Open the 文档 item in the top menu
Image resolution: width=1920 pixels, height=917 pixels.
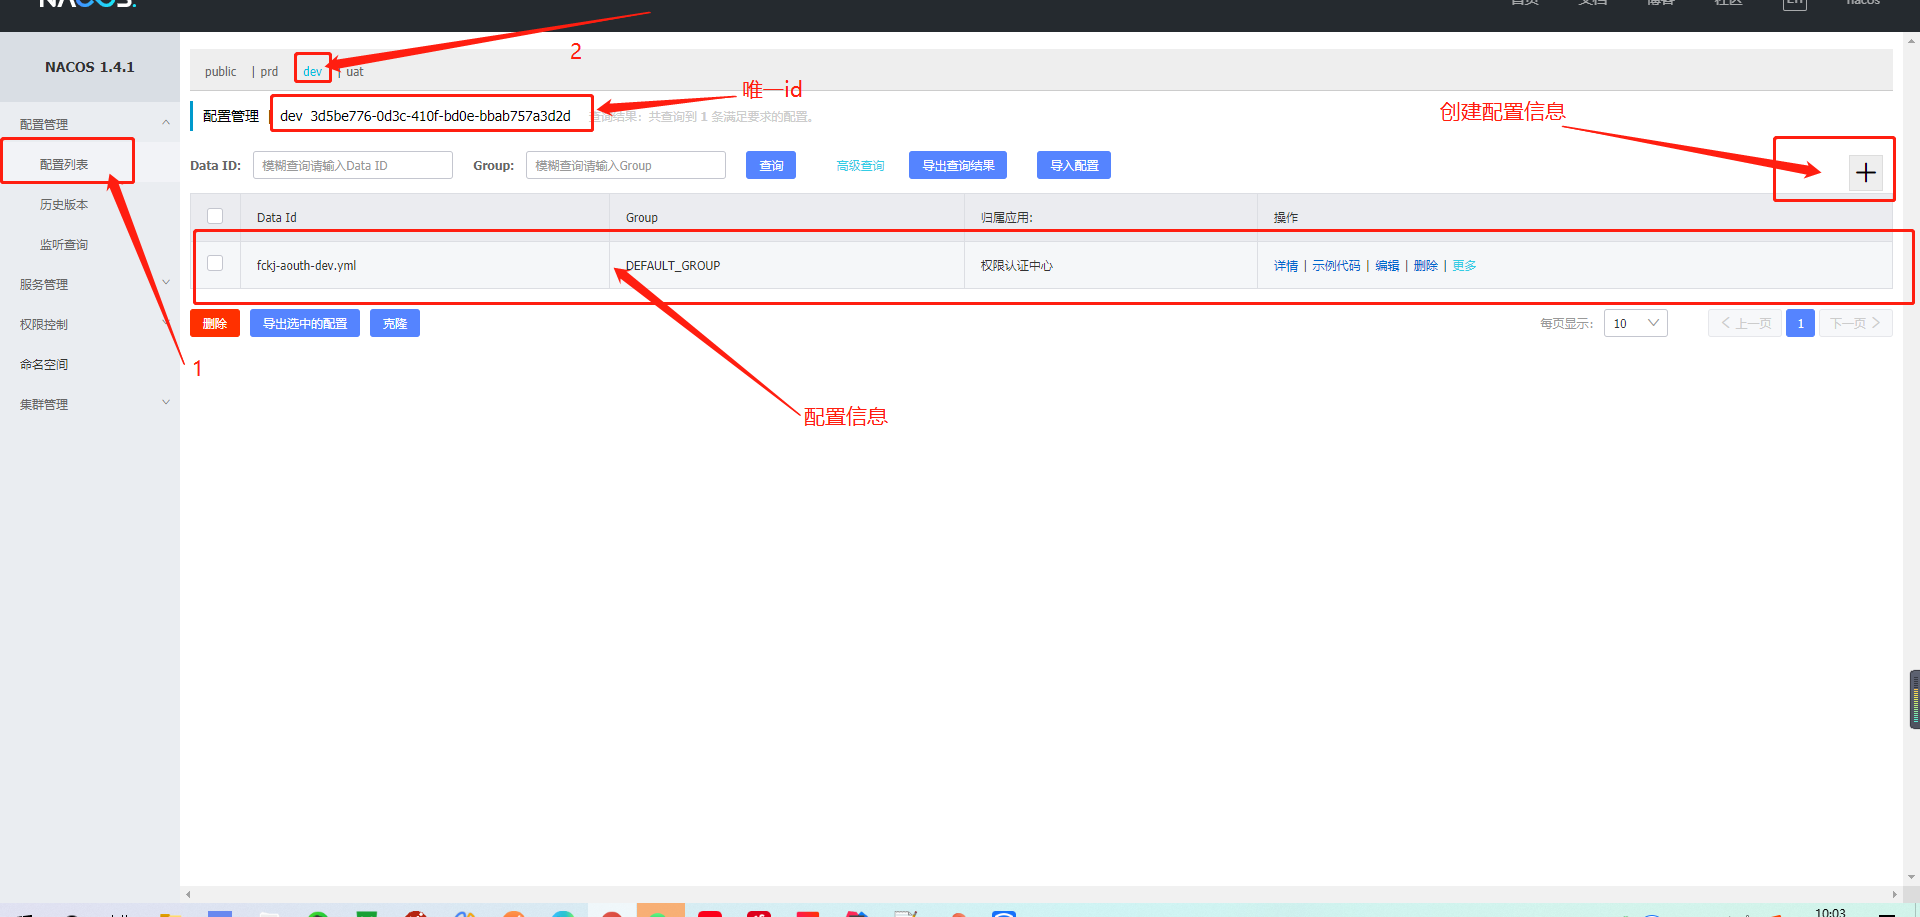pyautogui.click(x=1592, y=5)
